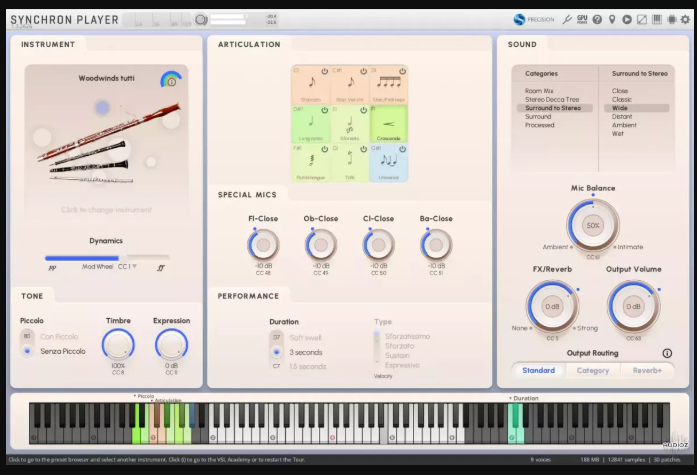Toggle power button on Stac./Fast reps tile
This screenshot has height=475, width=697.
click(402, 71)
